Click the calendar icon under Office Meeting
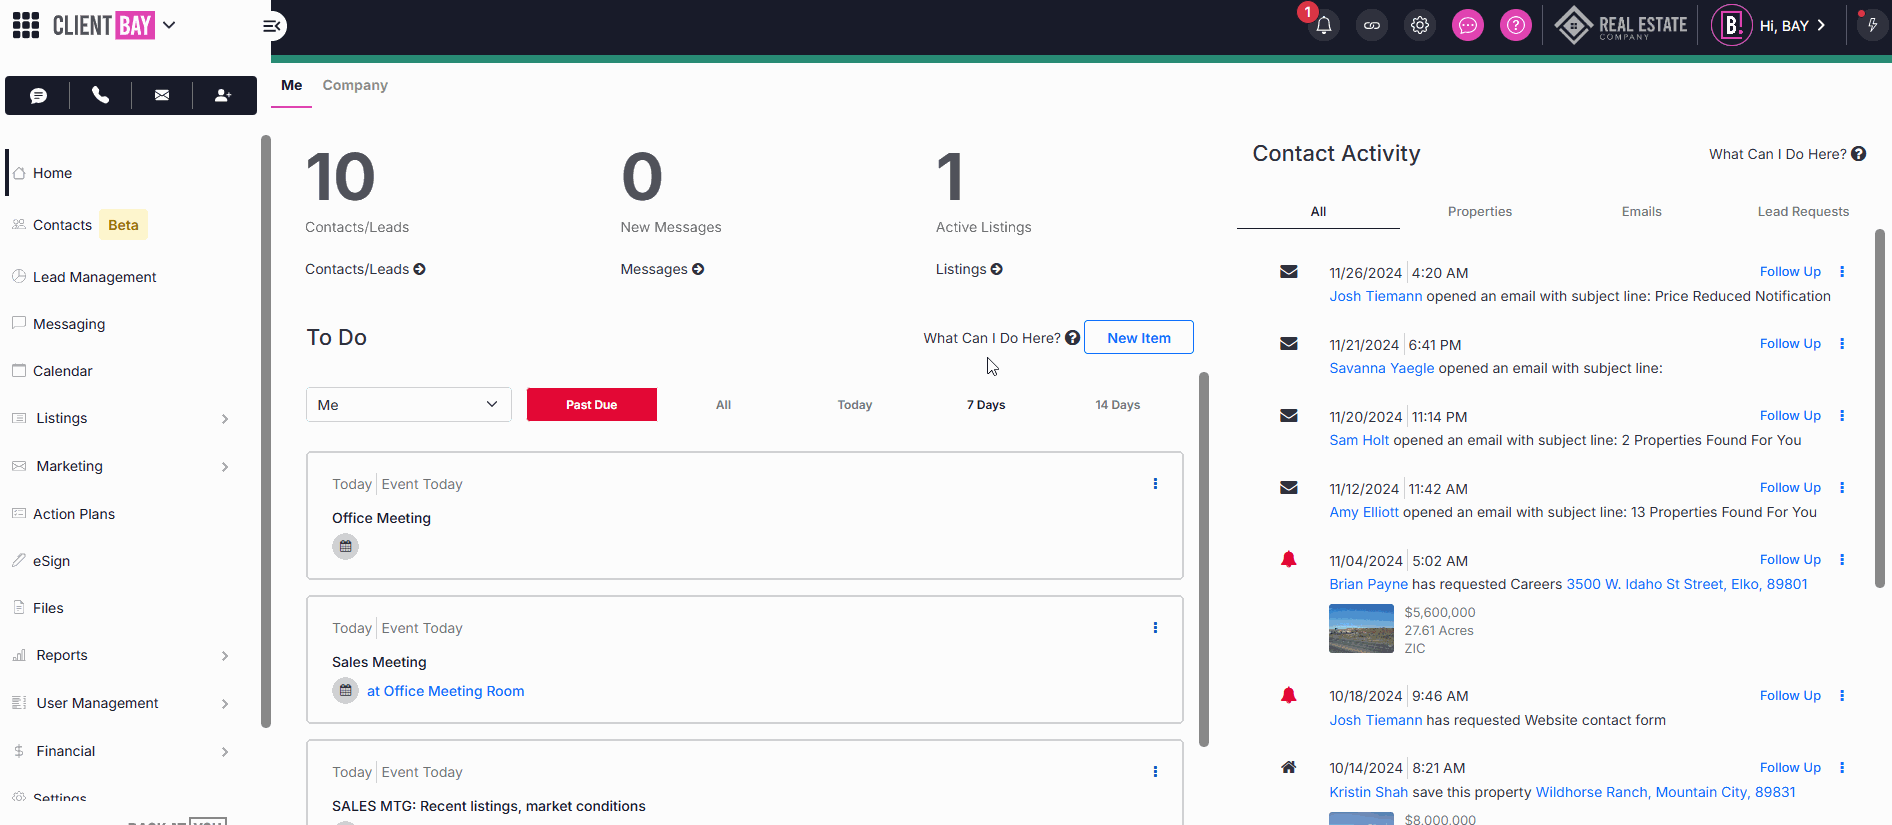The image size is (1892, 825). click(345, 547)
